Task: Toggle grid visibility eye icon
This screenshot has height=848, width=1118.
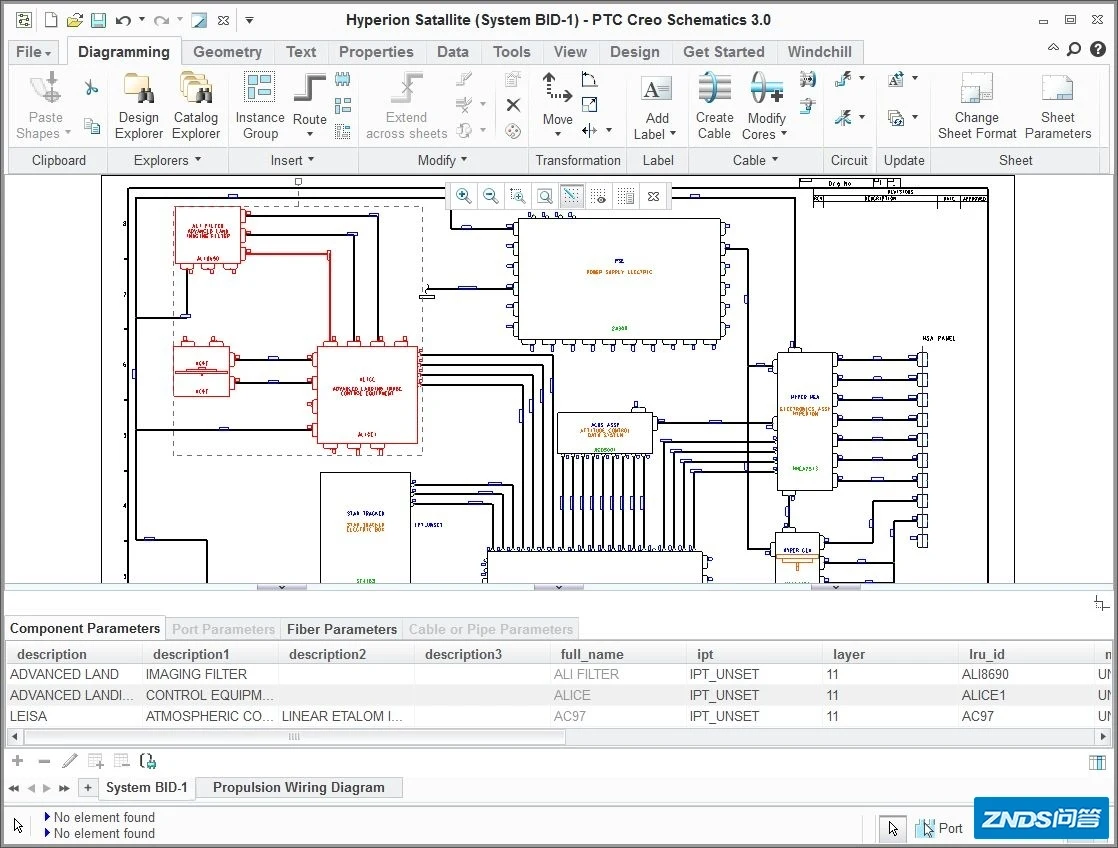Action: point(598,196)
